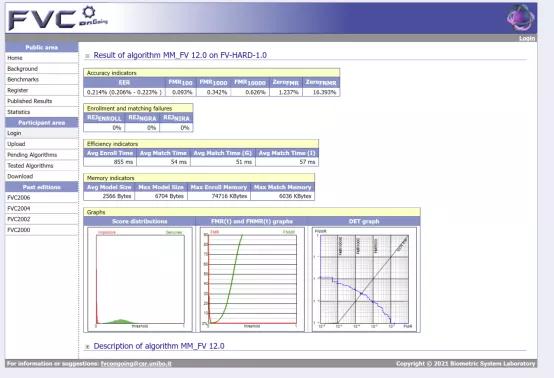
Task: Open Pending Algorithms
Action: pyautogui.click(x=32, y=155)
